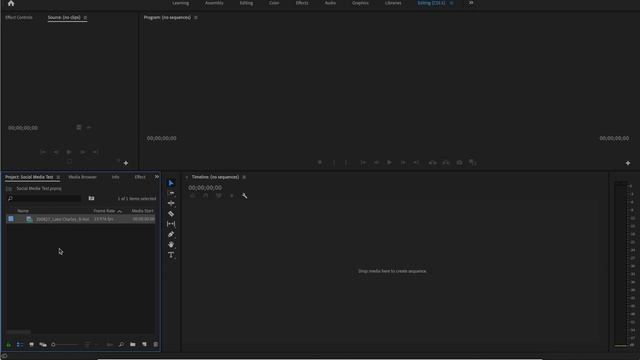Viewport: 640px width, 360px height.
Task: Open the Project panel hamburger menu
Action: click(x=58, y=177)
